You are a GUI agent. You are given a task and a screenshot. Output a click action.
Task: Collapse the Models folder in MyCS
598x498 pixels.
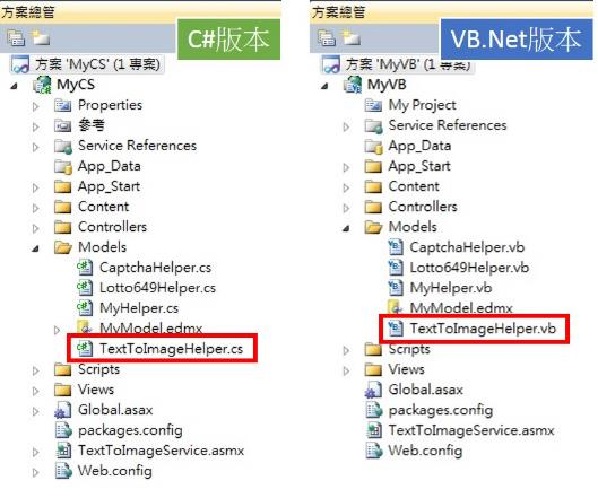click(35, 249)
